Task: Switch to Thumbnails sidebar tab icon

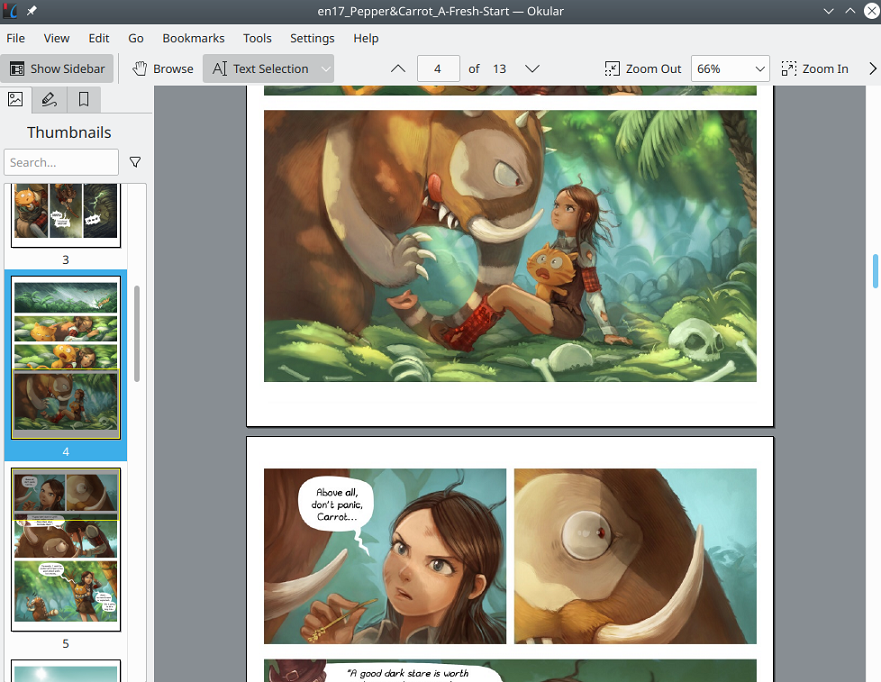Action: pyautogui.click(x=16, y=99)
